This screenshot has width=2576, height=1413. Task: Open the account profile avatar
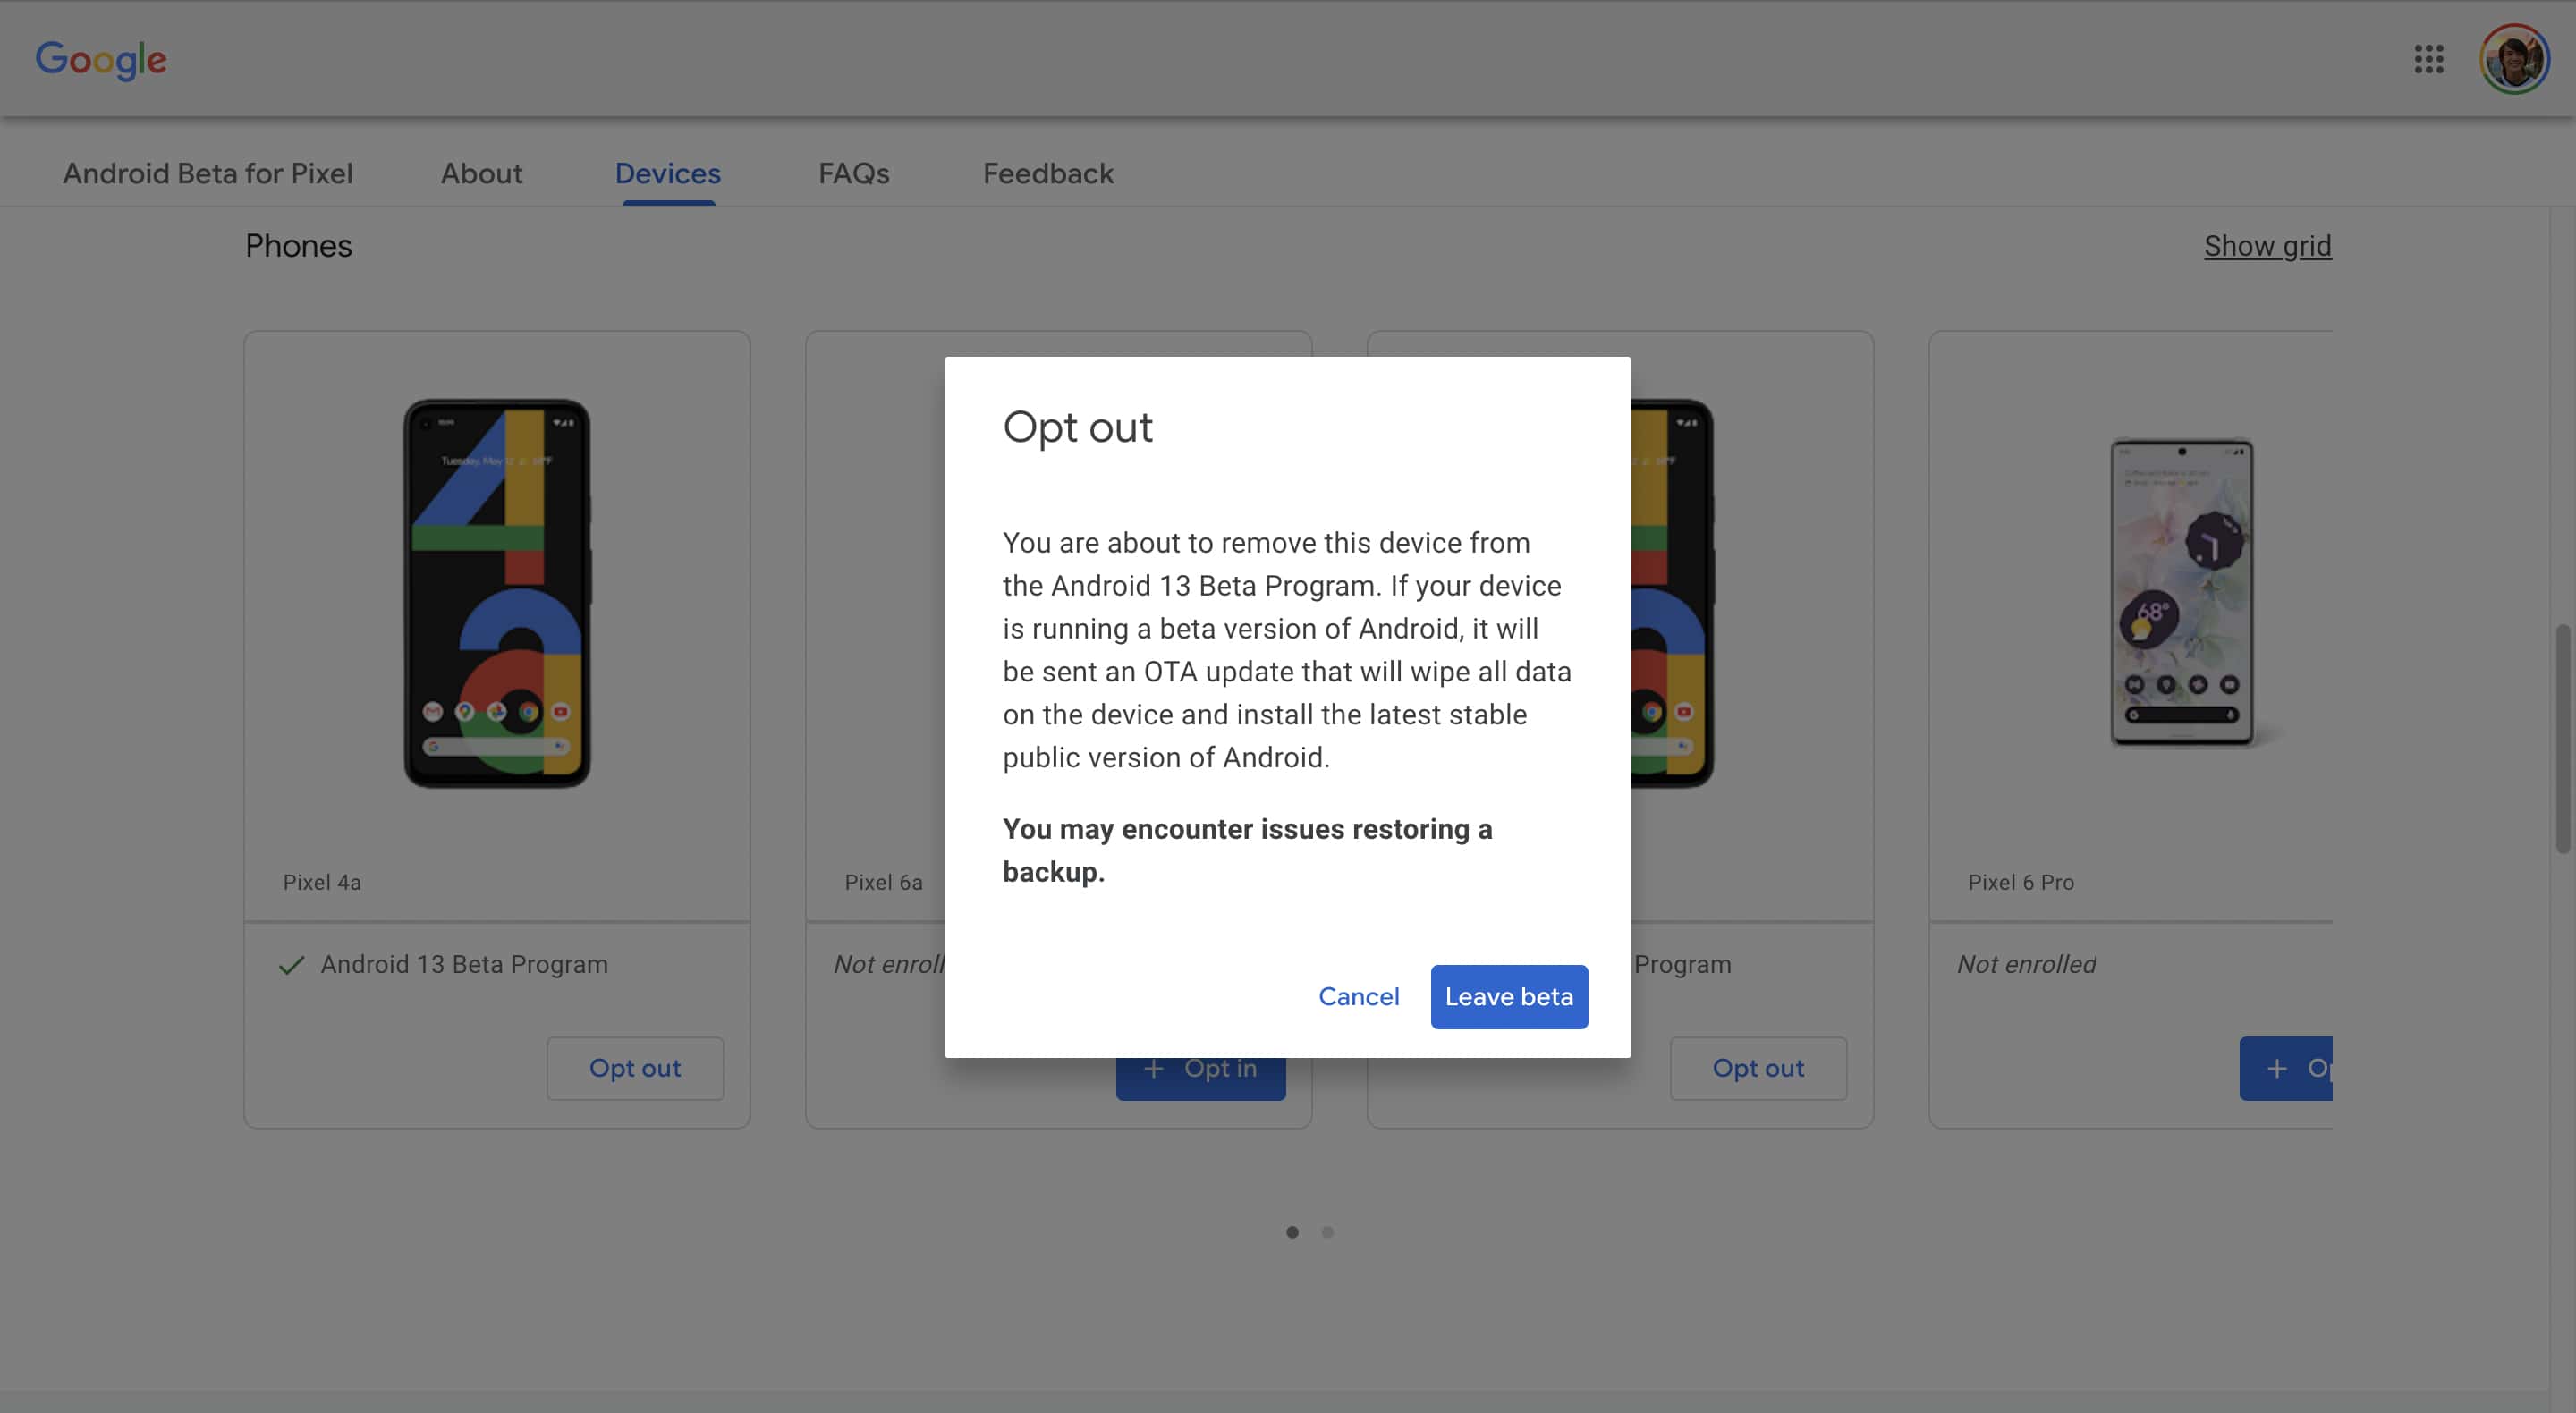[2513, 59]
